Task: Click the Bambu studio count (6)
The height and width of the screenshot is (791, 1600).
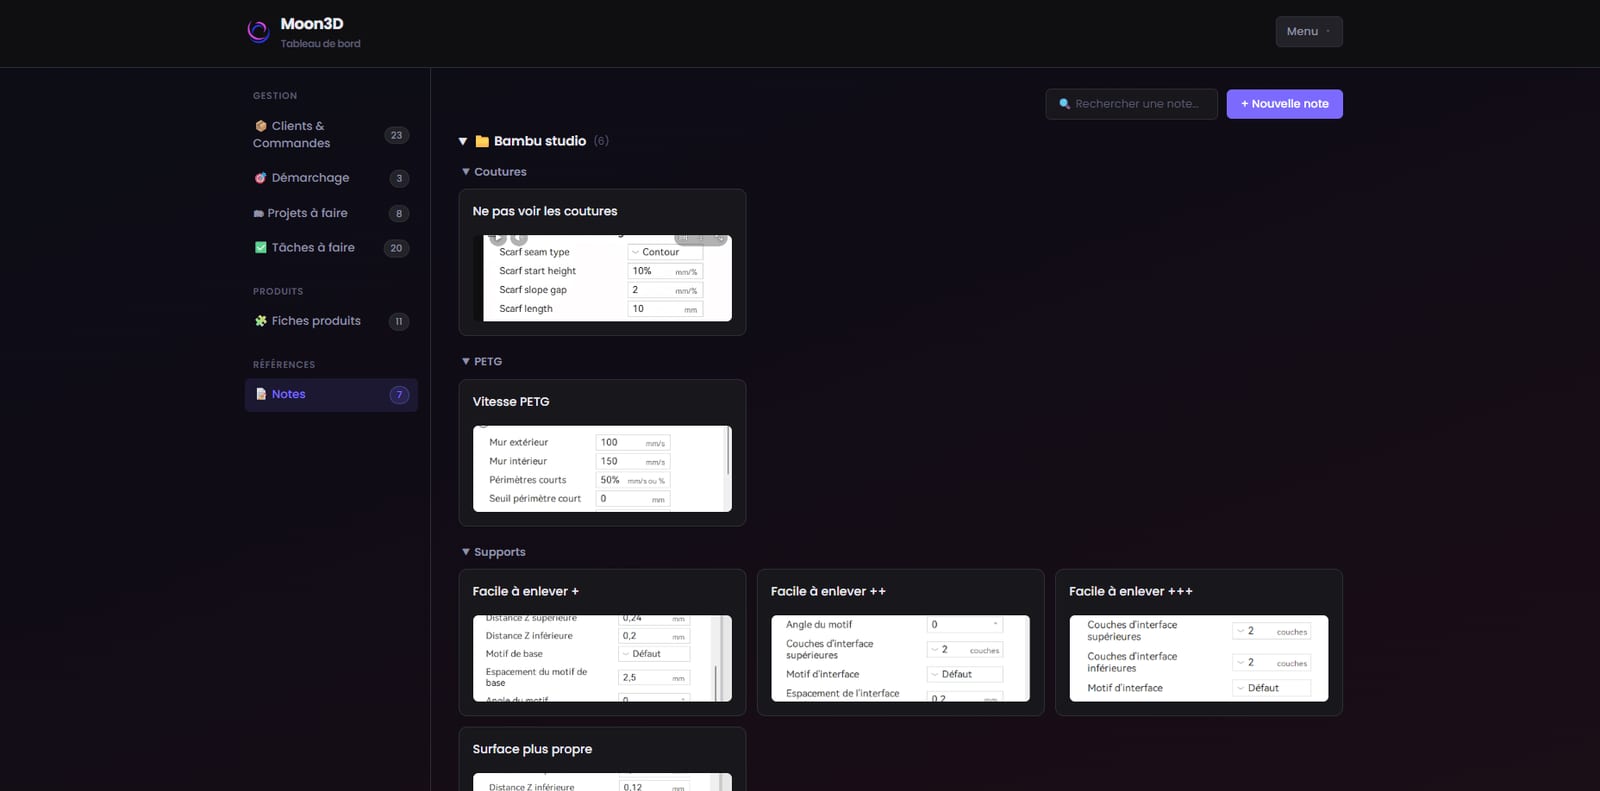Action: [601, 141]
